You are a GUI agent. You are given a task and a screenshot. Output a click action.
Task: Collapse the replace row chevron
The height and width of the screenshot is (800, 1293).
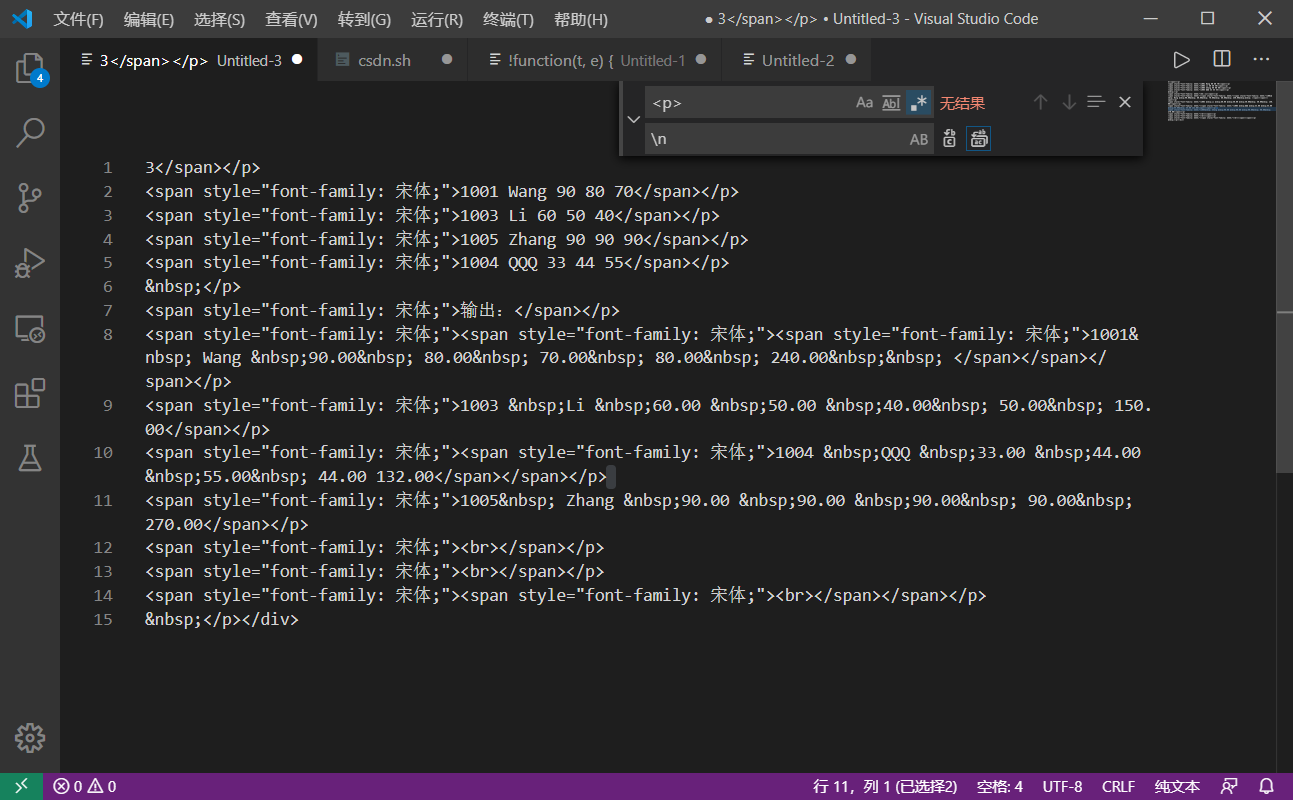coord(632,120)
